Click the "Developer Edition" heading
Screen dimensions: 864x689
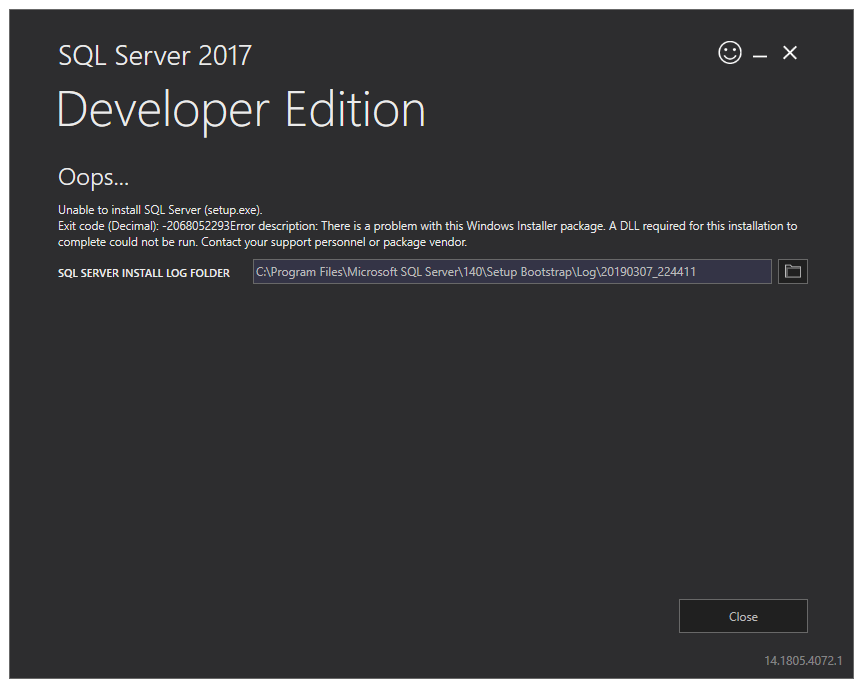coord(241,110)
